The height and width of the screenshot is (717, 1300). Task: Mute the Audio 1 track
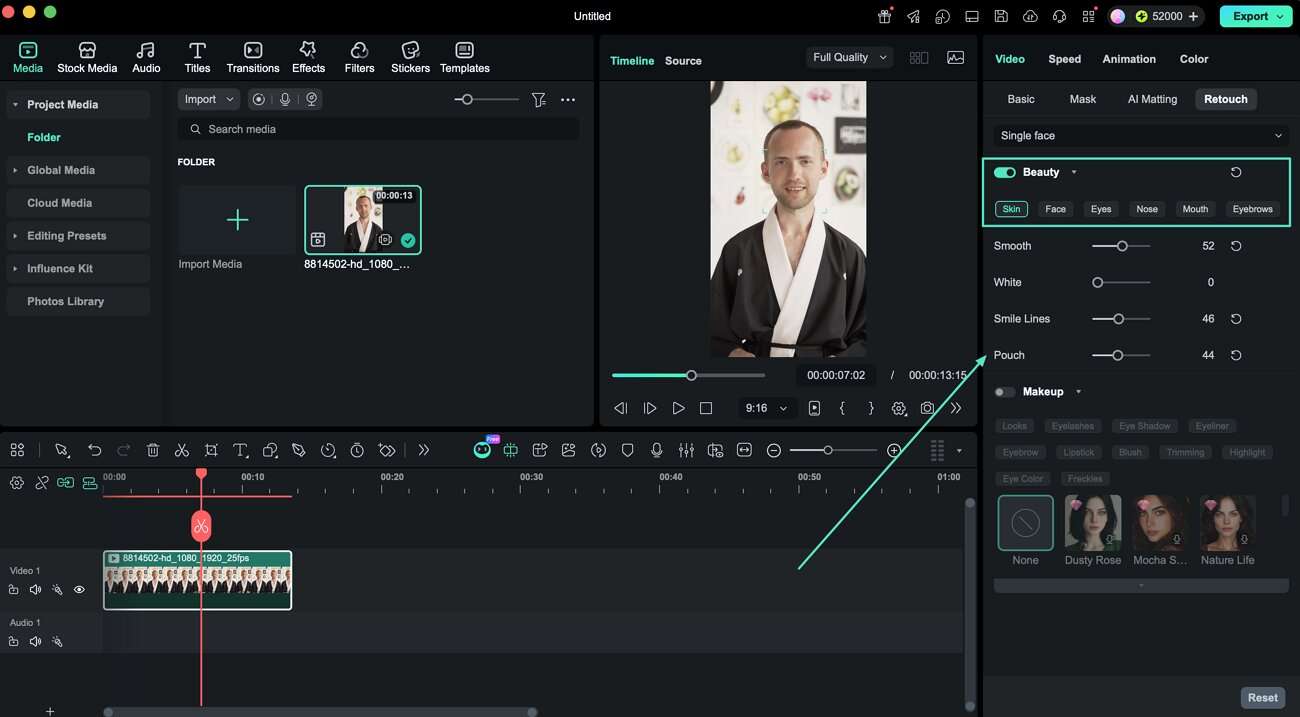tap(35, 642)
